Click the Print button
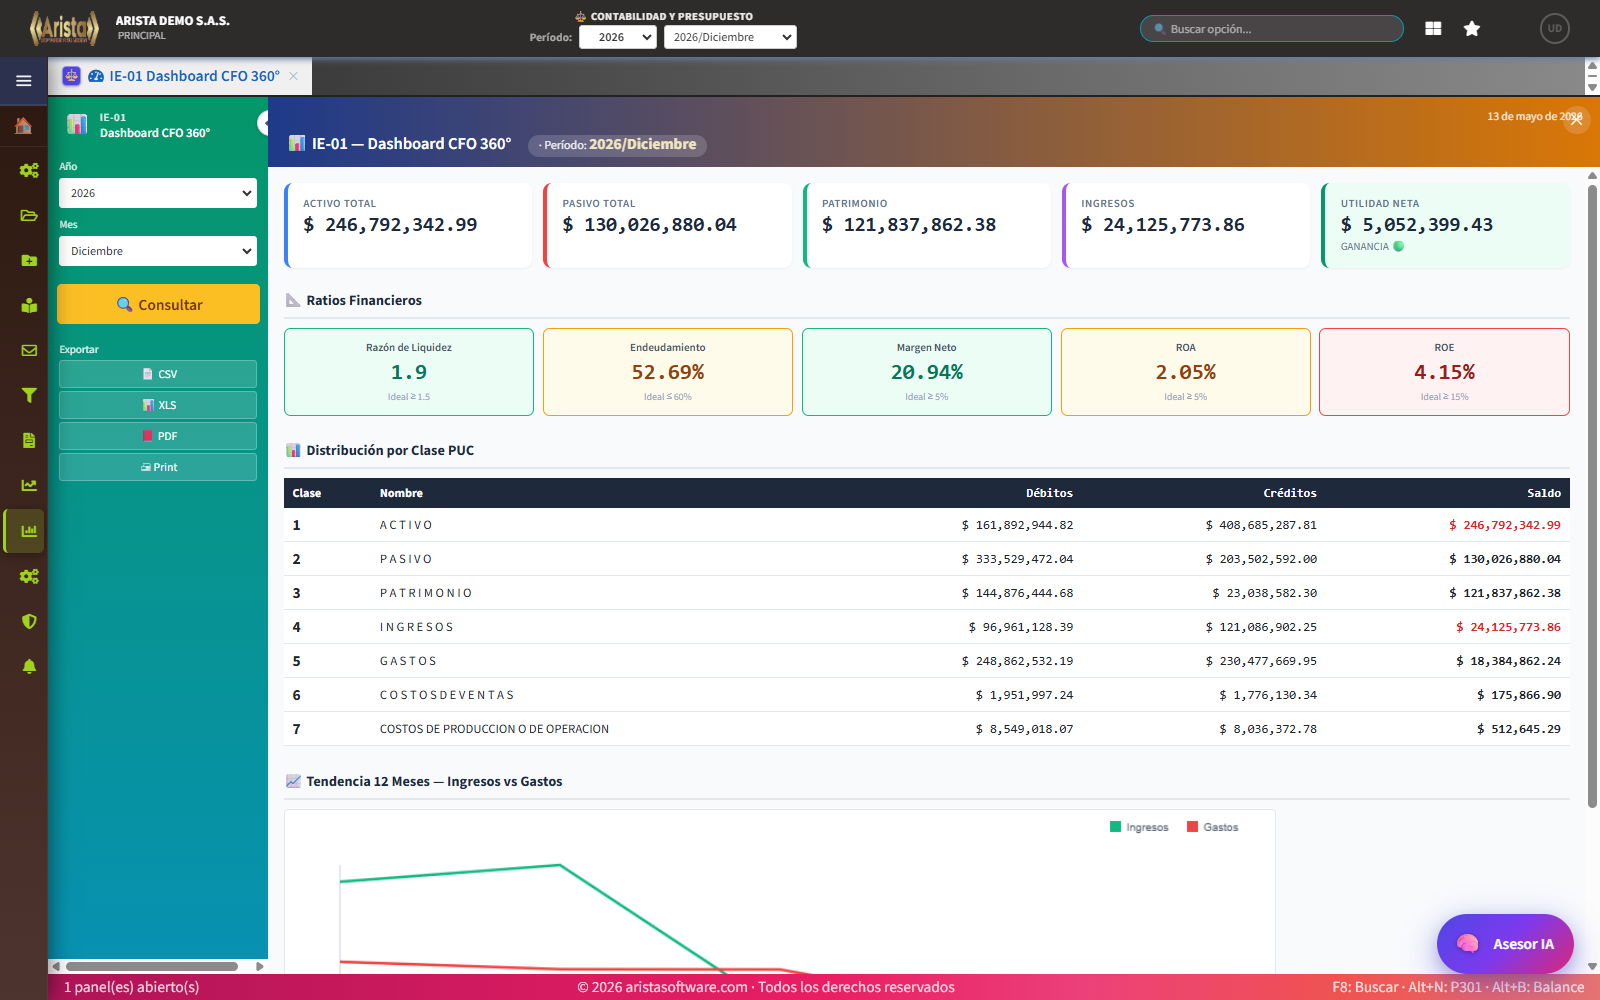Screen dimensions: 1600x1000 point(158,467)
